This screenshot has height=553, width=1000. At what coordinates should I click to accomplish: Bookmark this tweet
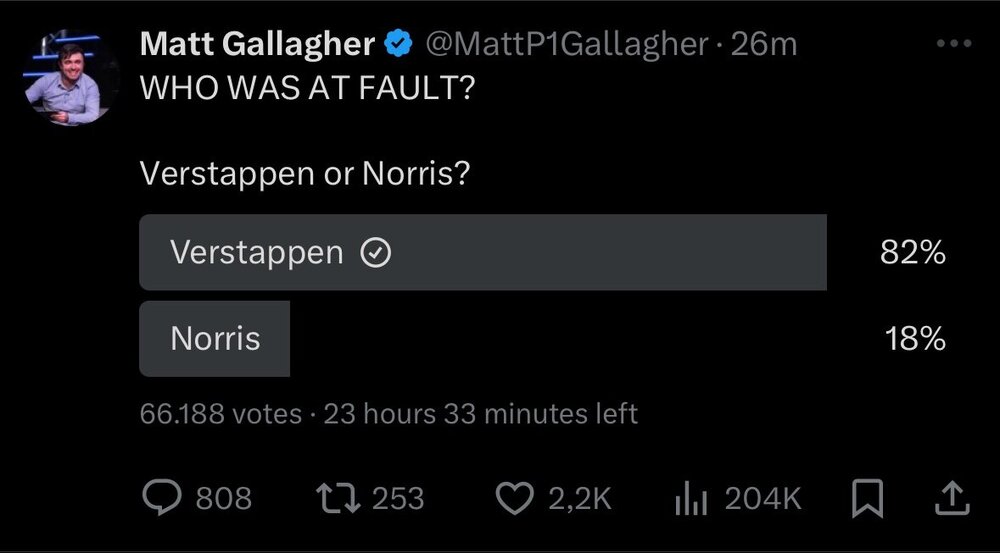(866, 499)
